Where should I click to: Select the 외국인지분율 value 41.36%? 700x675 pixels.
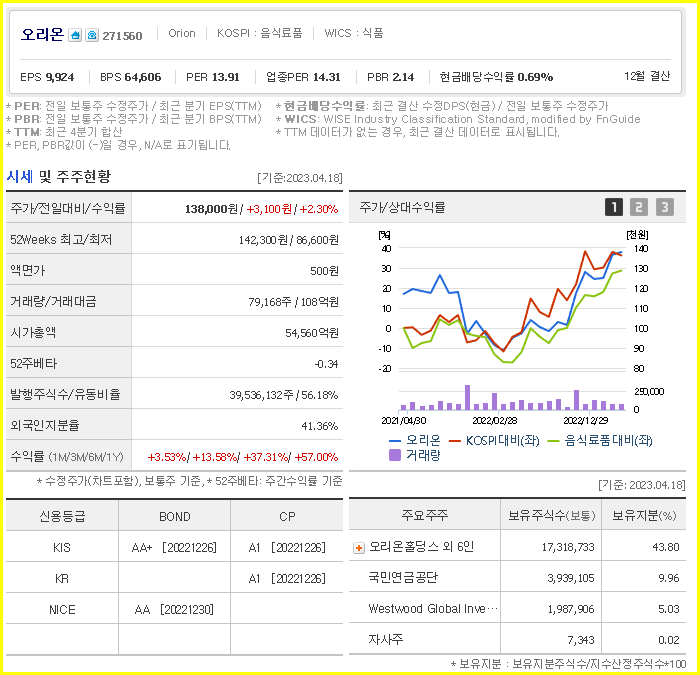point(320,426)
